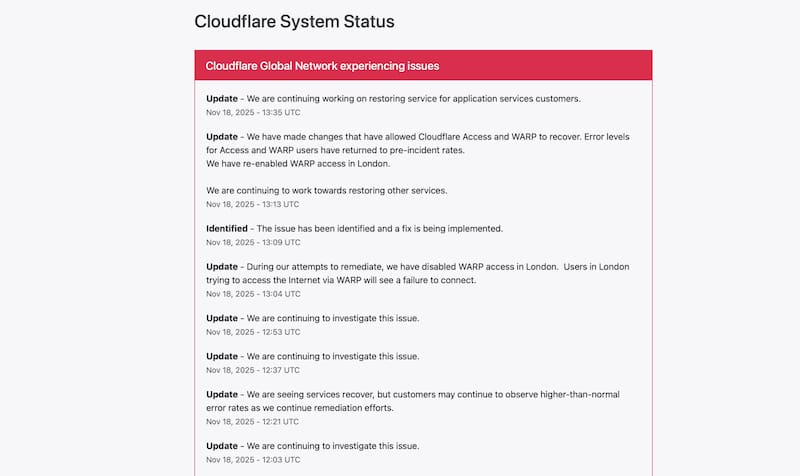Select the 12:37 UTC timestamp
Viewport: 800px width, 476px height.
(x=252, y=370)
